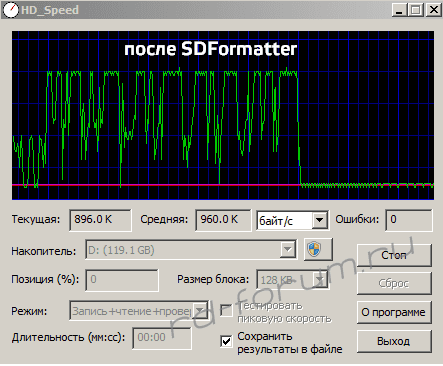Click the HD_Speed gauge icon in title bar
The width and height of the screenshot is (443, 366).
[x=10, y=10]
